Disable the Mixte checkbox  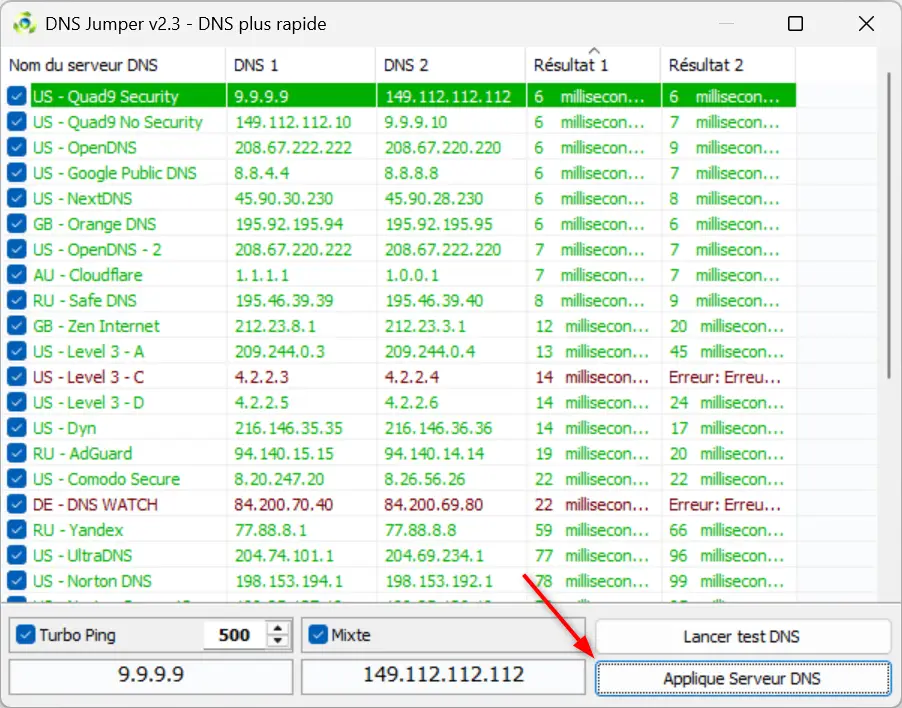pyautogui.click(x=318, y=634)
